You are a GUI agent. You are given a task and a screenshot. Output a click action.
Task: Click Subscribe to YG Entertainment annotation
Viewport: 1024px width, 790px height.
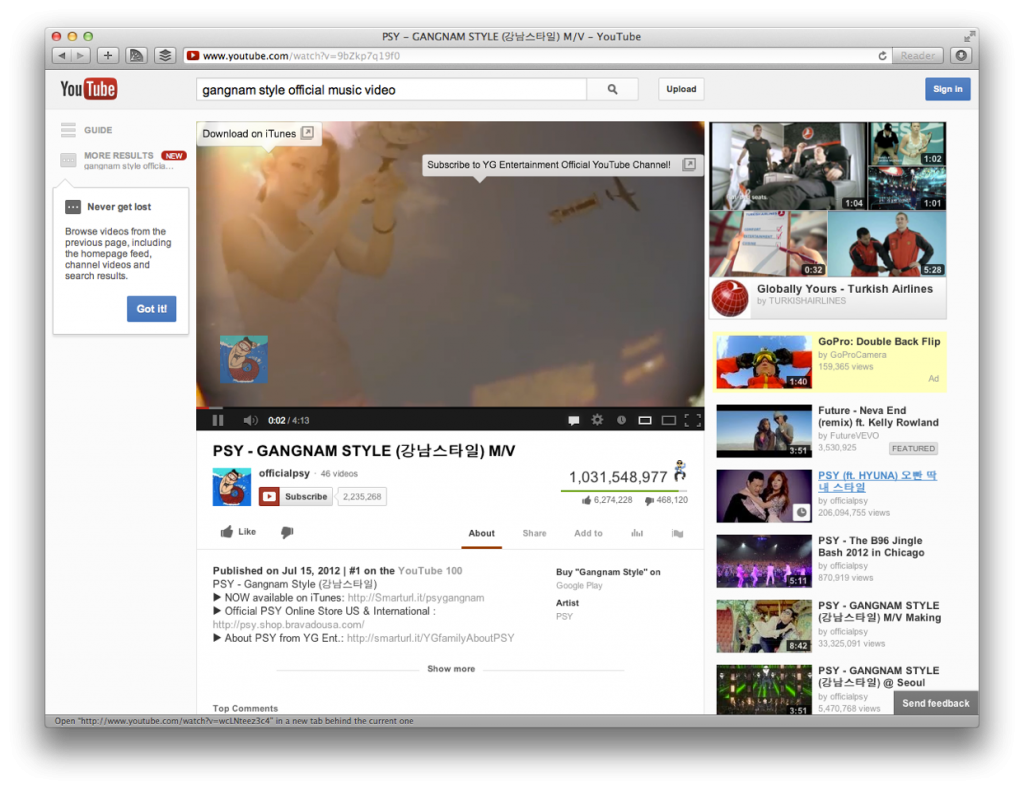click(x=560, y=165)
